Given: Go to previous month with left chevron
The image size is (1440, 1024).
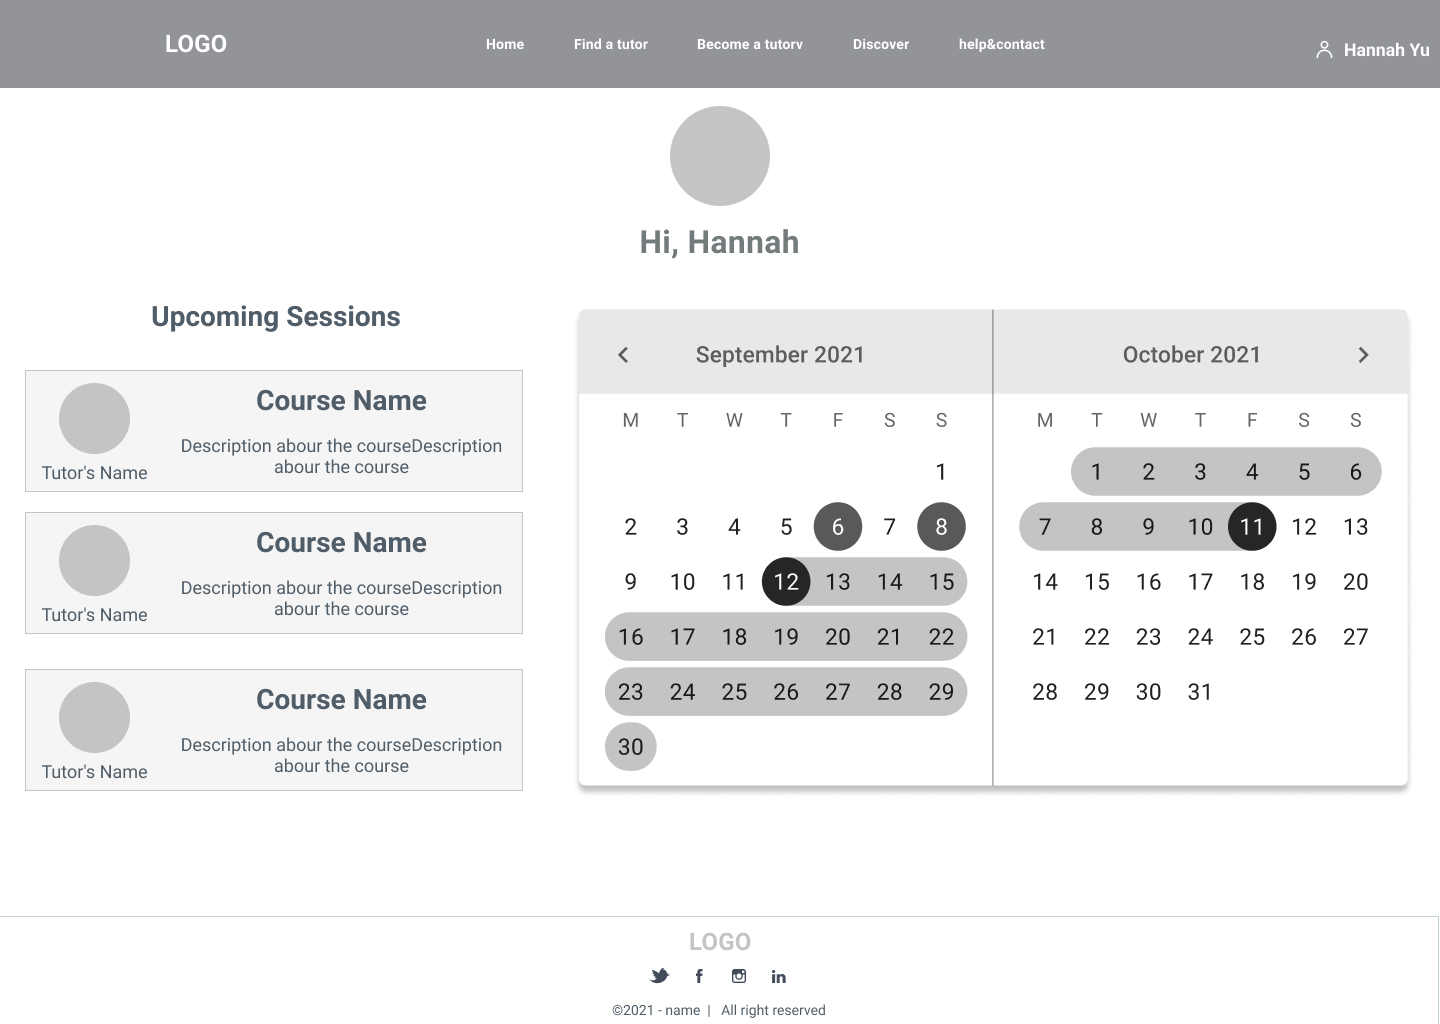Looking at the screenshot, I should coord(623,355).
